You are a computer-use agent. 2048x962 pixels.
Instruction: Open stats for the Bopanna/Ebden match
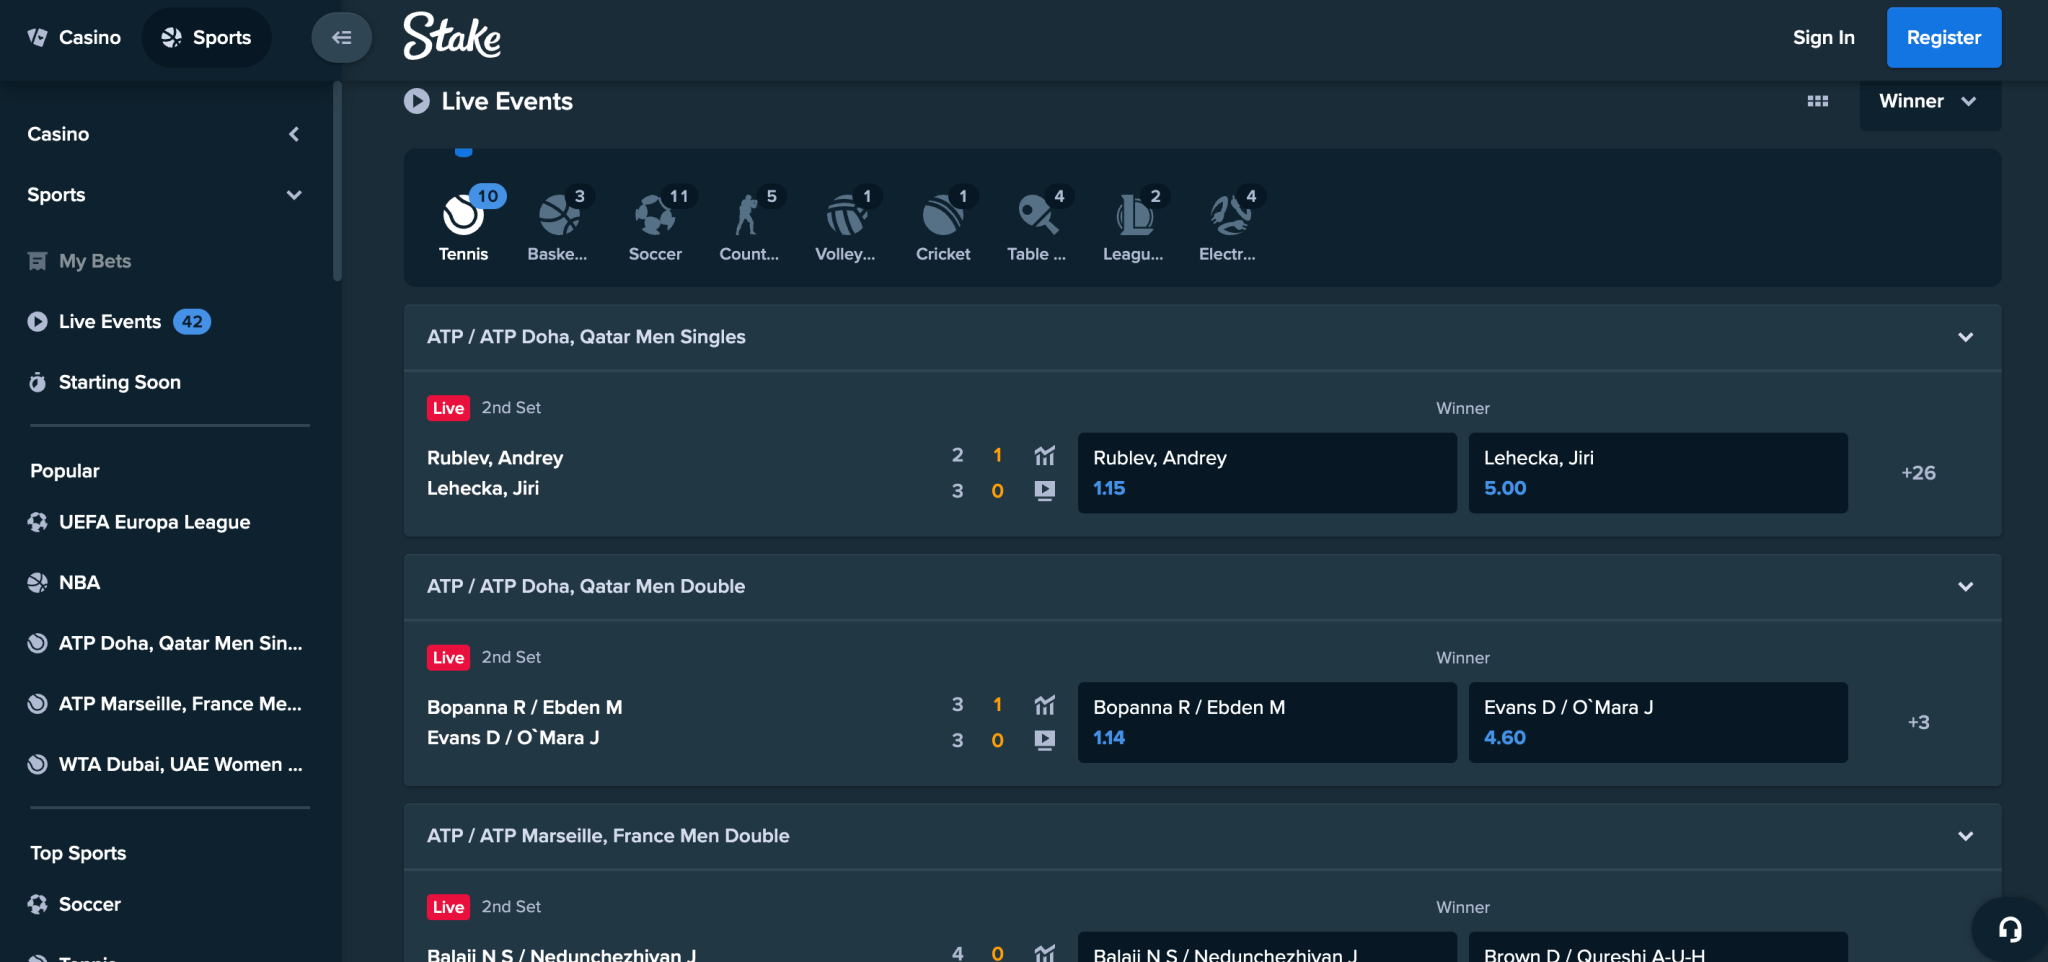coord(1045,705)
